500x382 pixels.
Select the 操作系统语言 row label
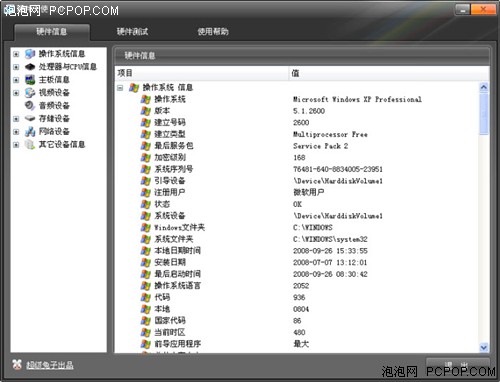(x=177, y=286)
